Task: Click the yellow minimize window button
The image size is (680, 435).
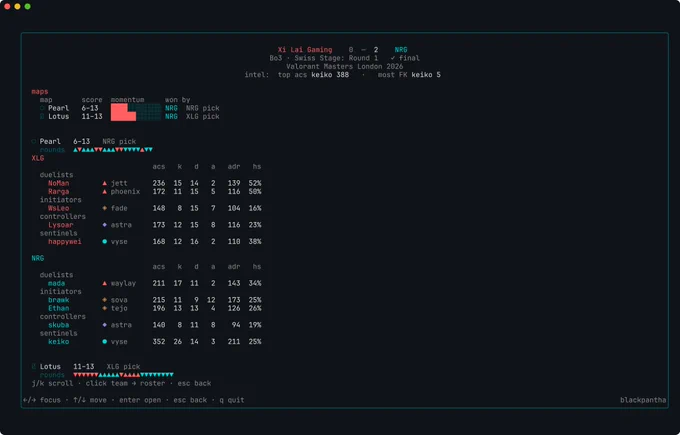Action: coord(17,7)
